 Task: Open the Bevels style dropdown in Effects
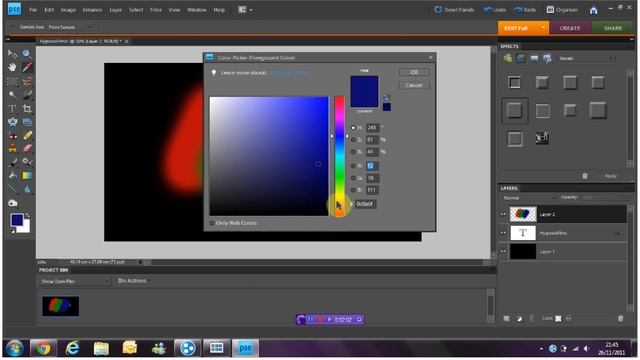pyautogui.click(x=586, y=58)
